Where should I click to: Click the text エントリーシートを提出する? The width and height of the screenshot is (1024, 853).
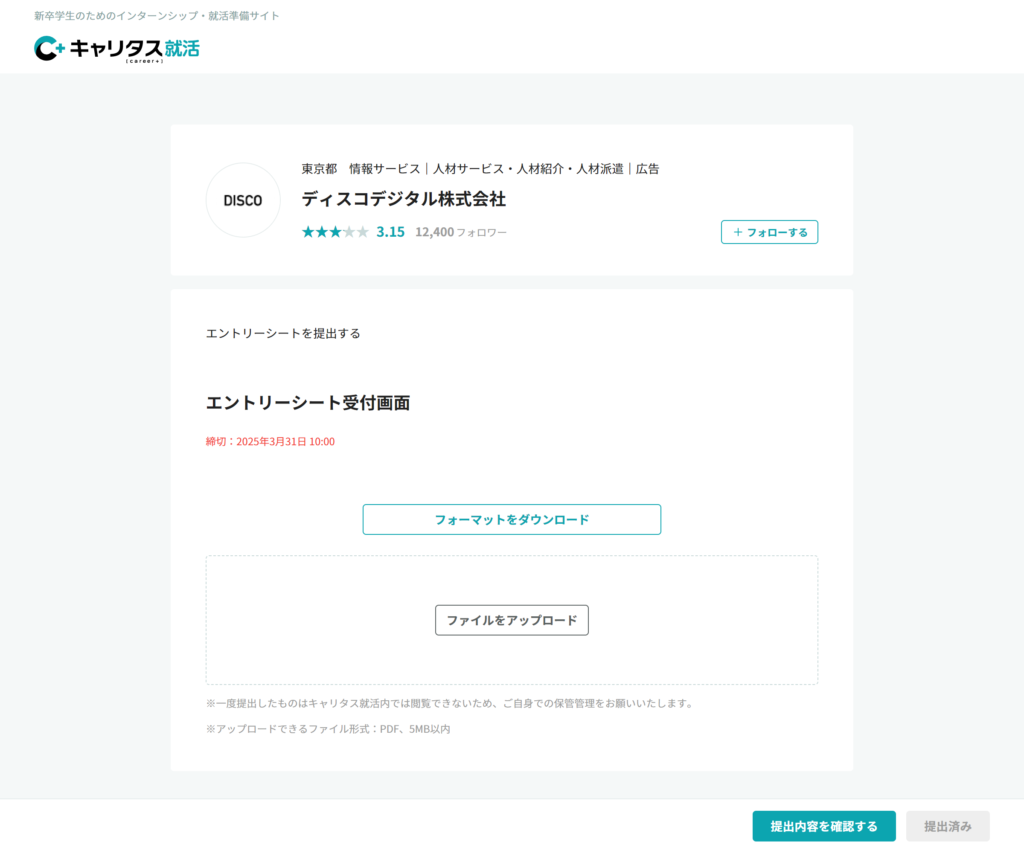[x=283, y=333]
